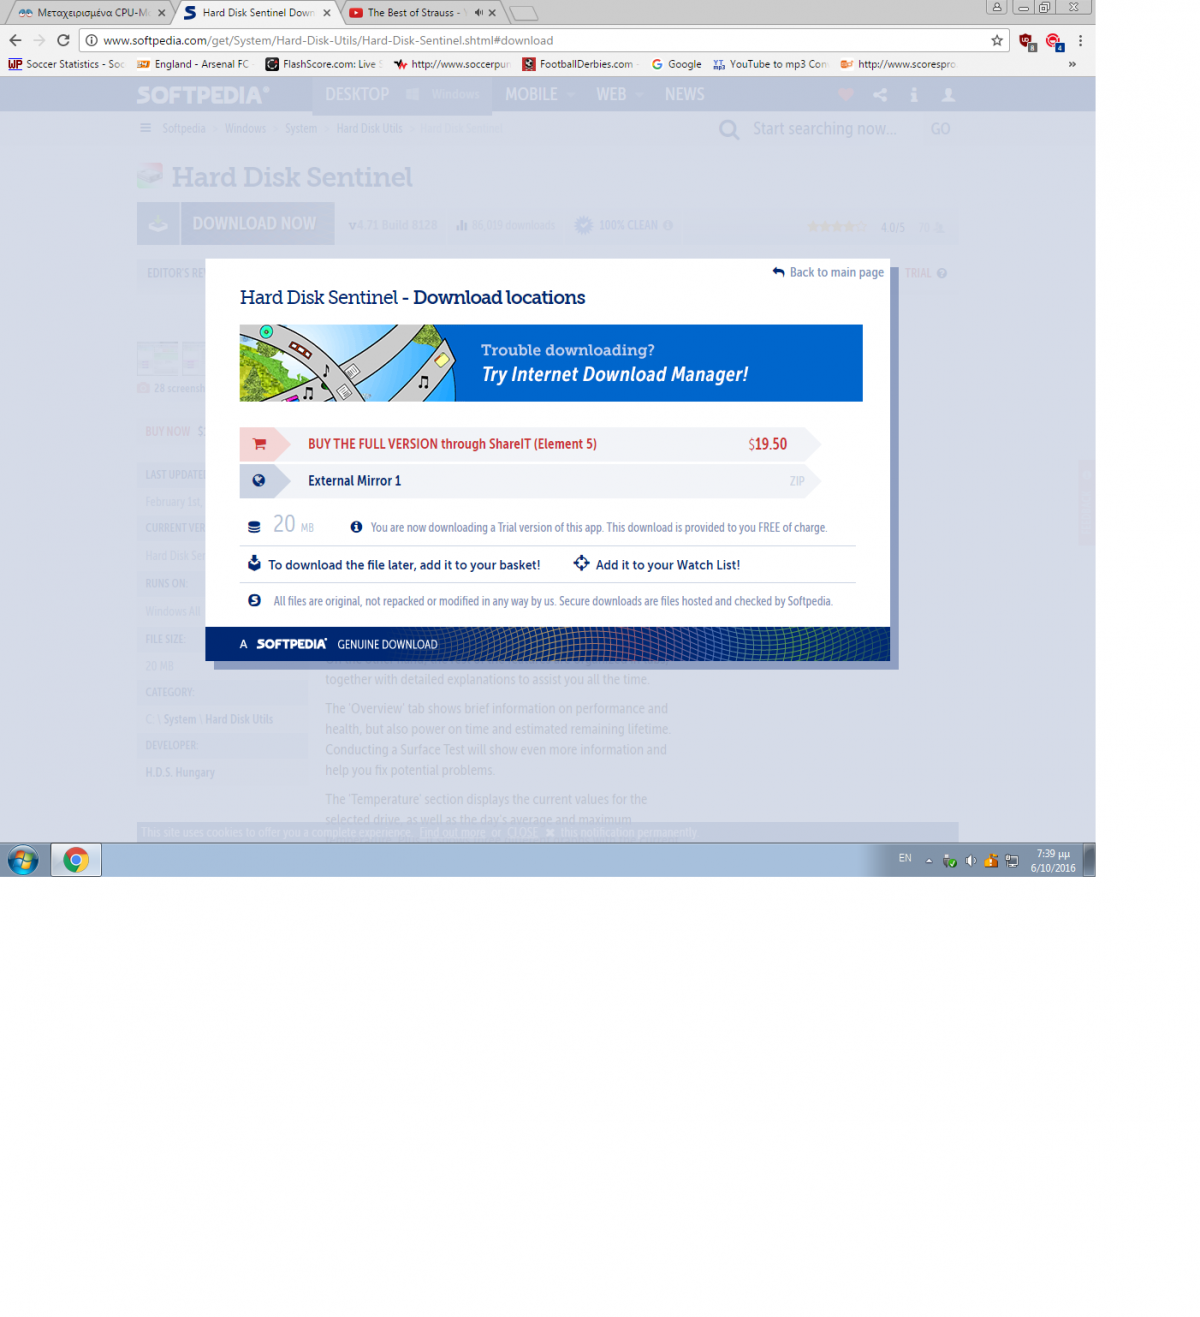Click CLOSE on the cookie notification
This screenshot has height=1317, width=1200.
pyautogui.click(x=522, y=832)
